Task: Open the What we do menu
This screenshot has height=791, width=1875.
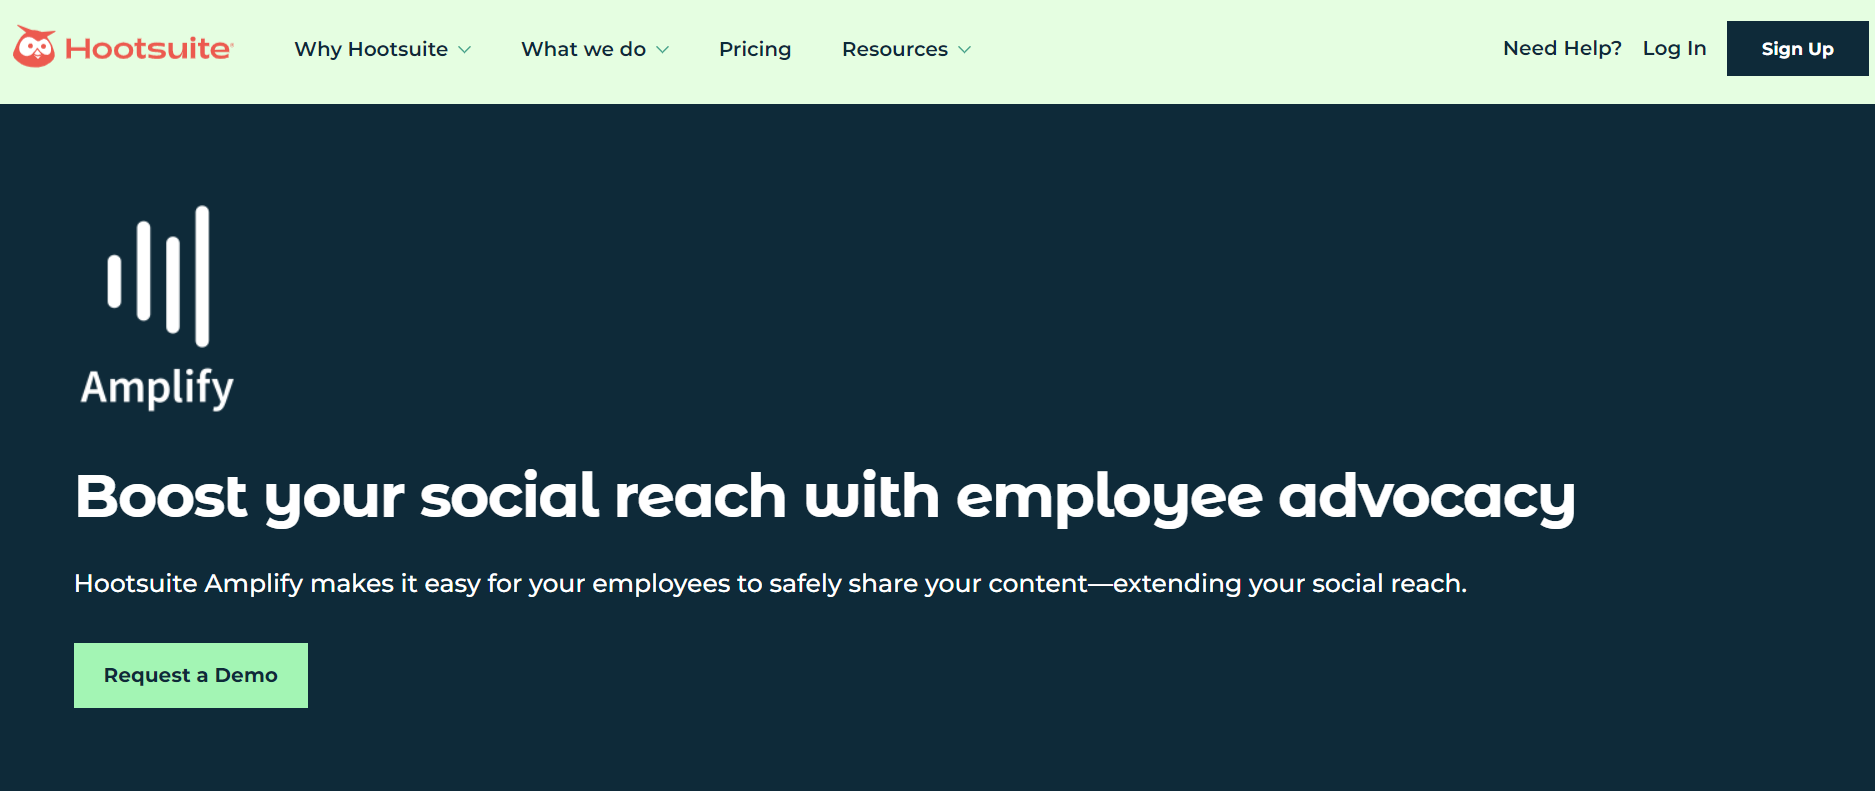Action: pos(583,49)
